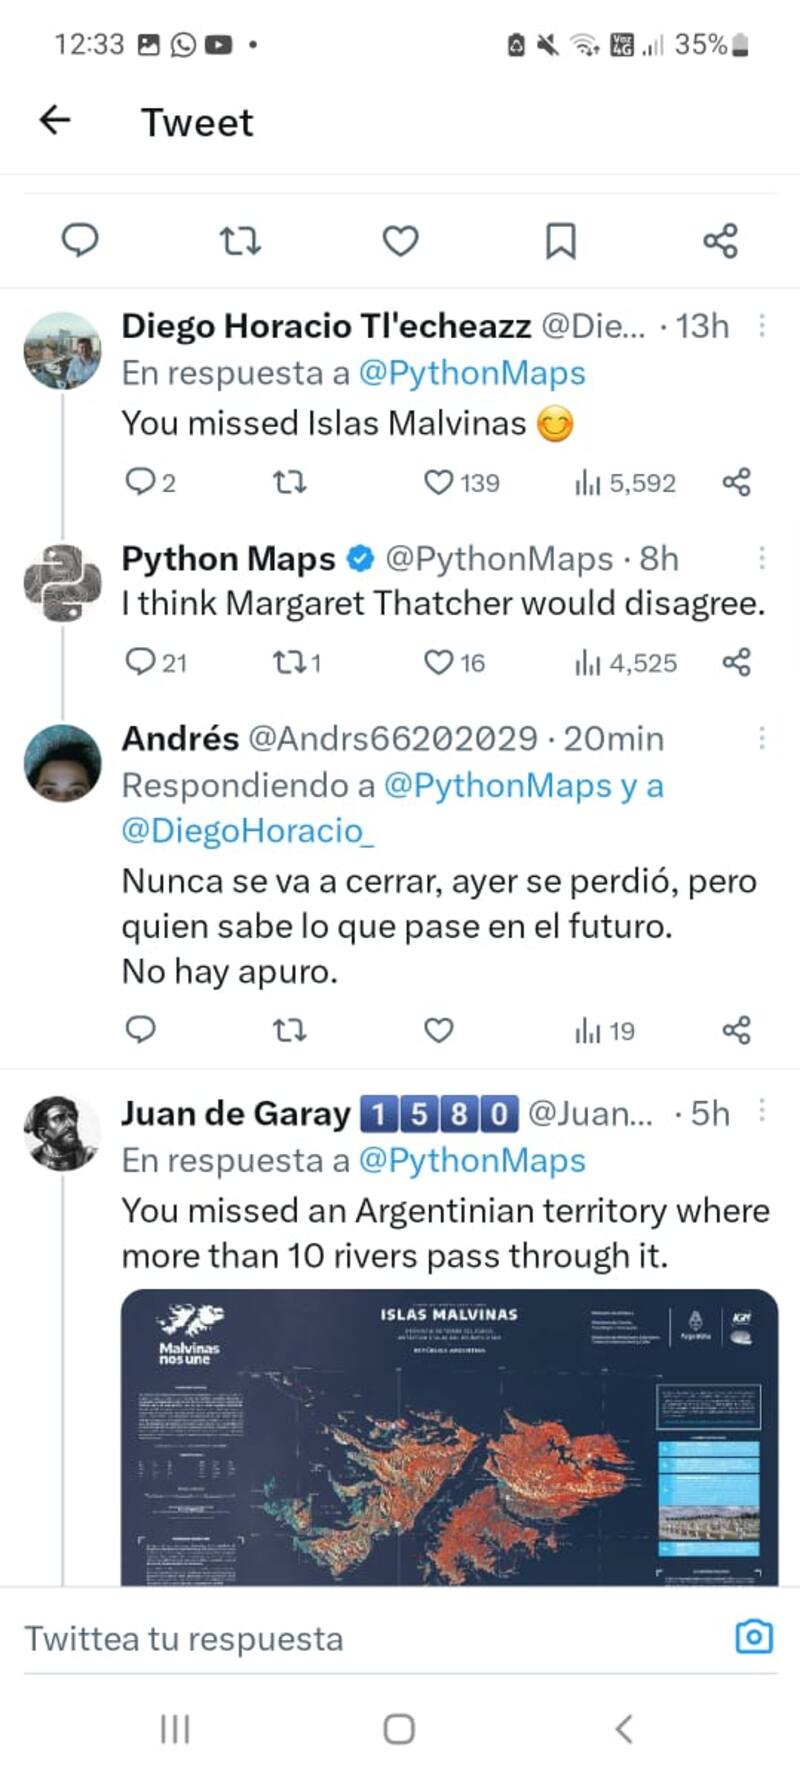The height and width of the screenshot is (1778, 800).
Task: Like the main tweet with heart icon
Action: point(400,241)
